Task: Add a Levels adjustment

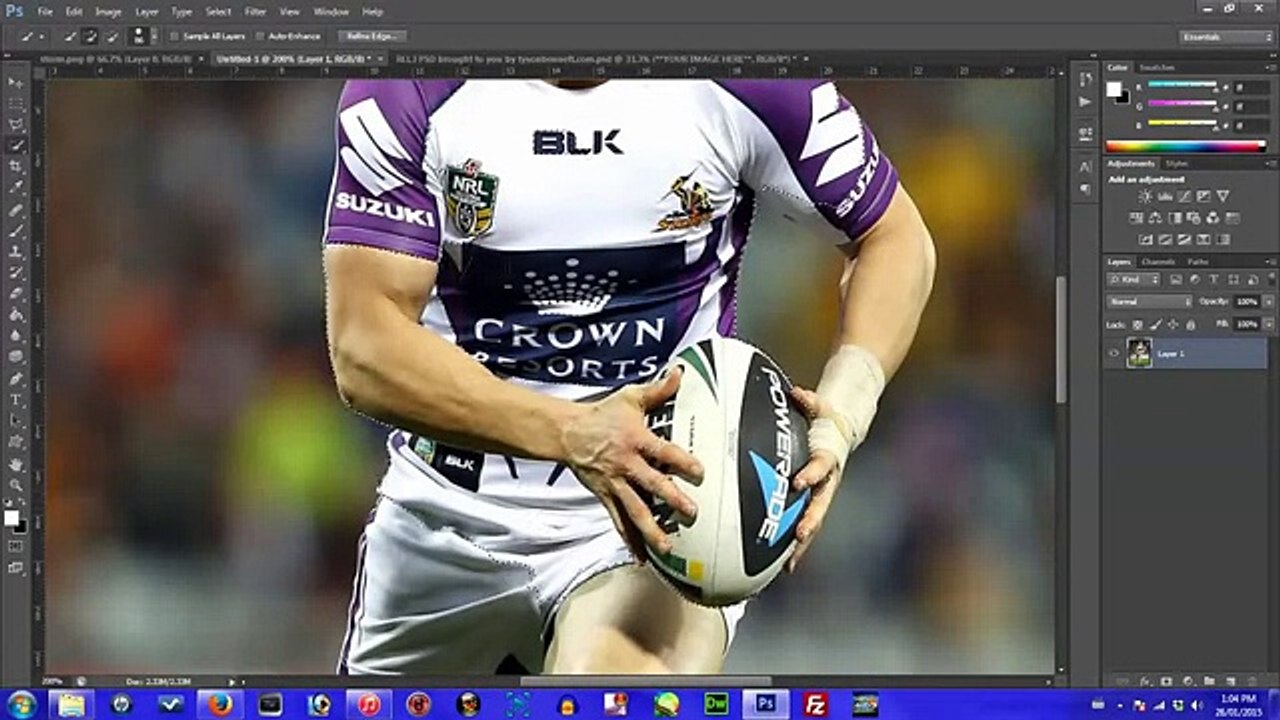Action: (x=1164, y=196)
